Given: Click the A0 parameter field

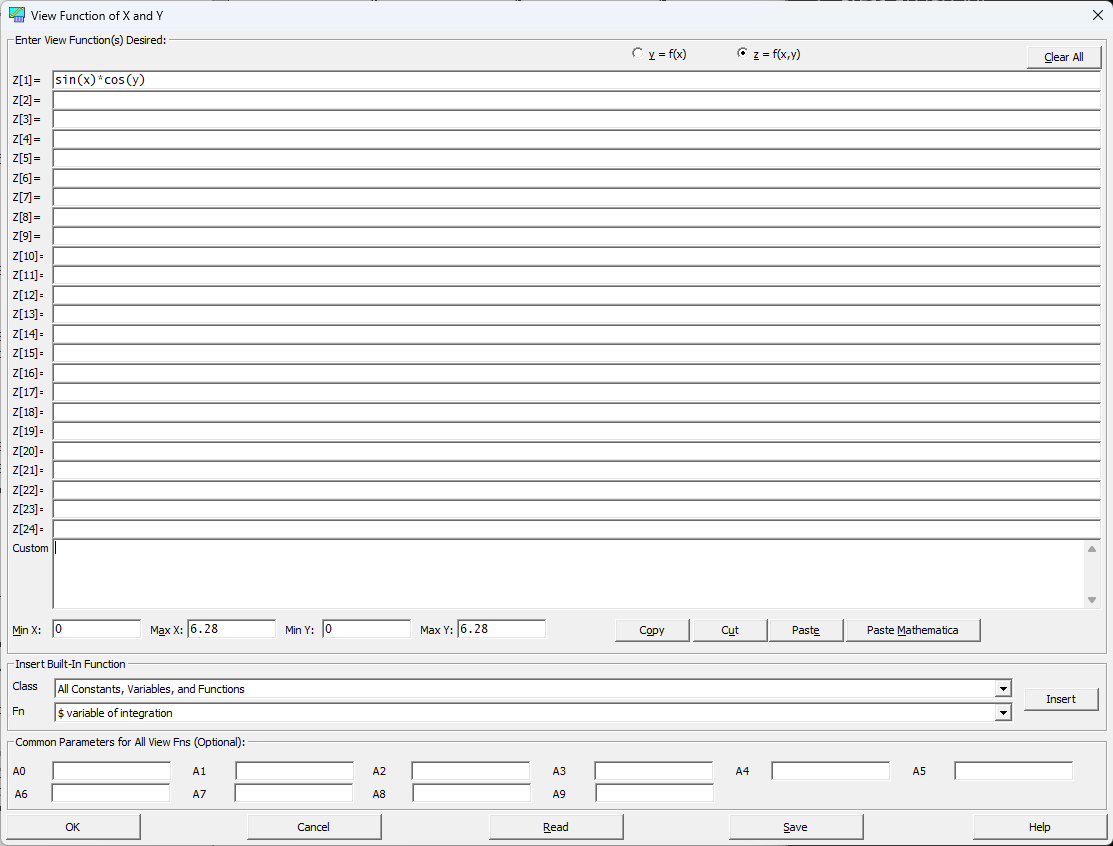Looking at the screenshot, I should (111, 771).
